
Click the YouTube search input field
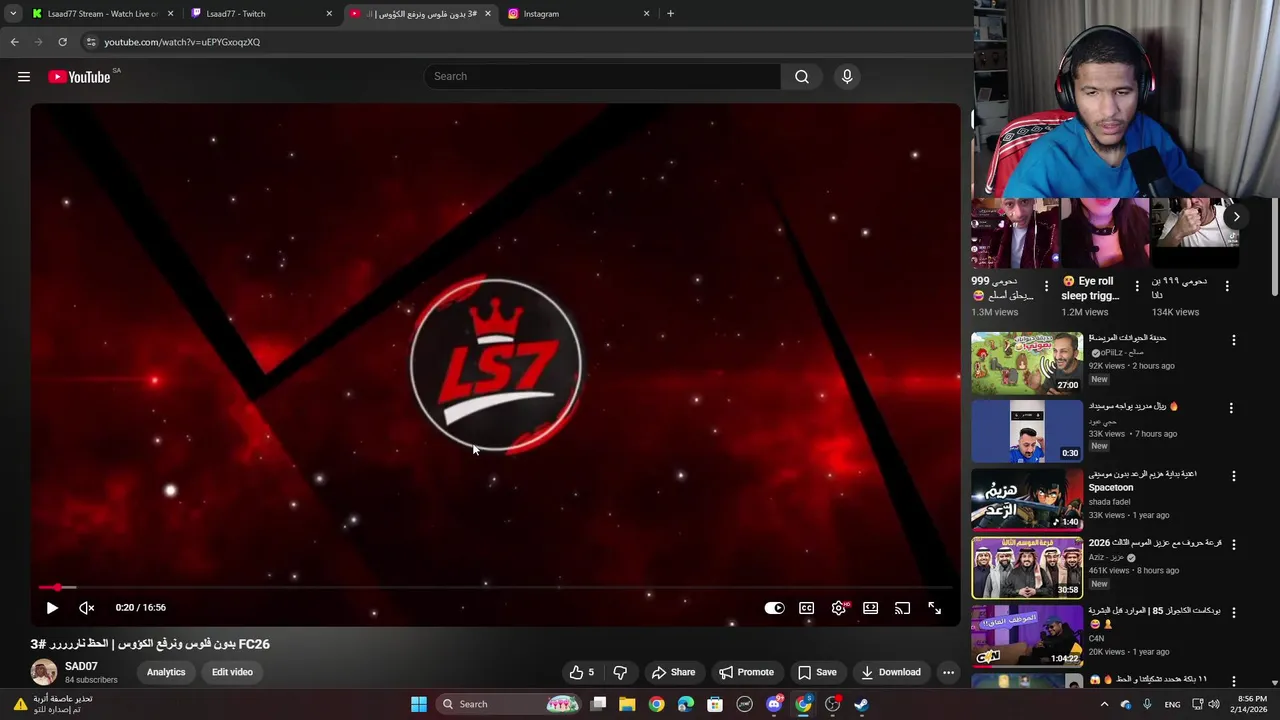602,77
